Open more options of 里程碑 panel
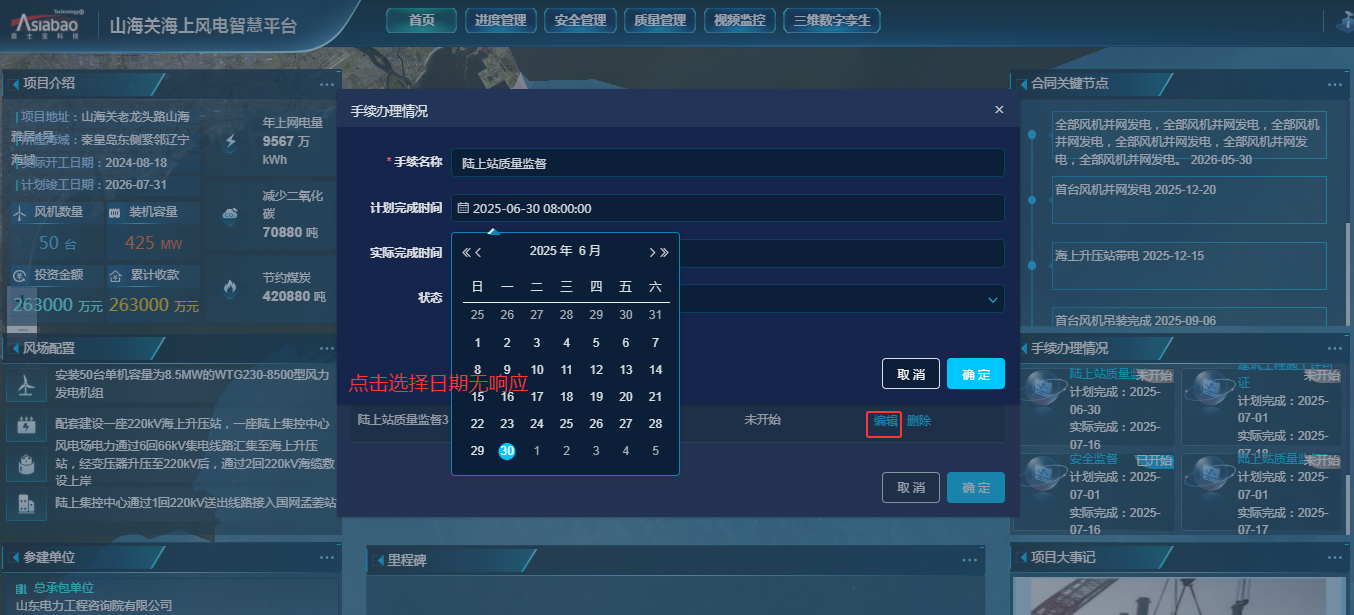This screenshot has width=1354, height=615. tap(968, 560)
